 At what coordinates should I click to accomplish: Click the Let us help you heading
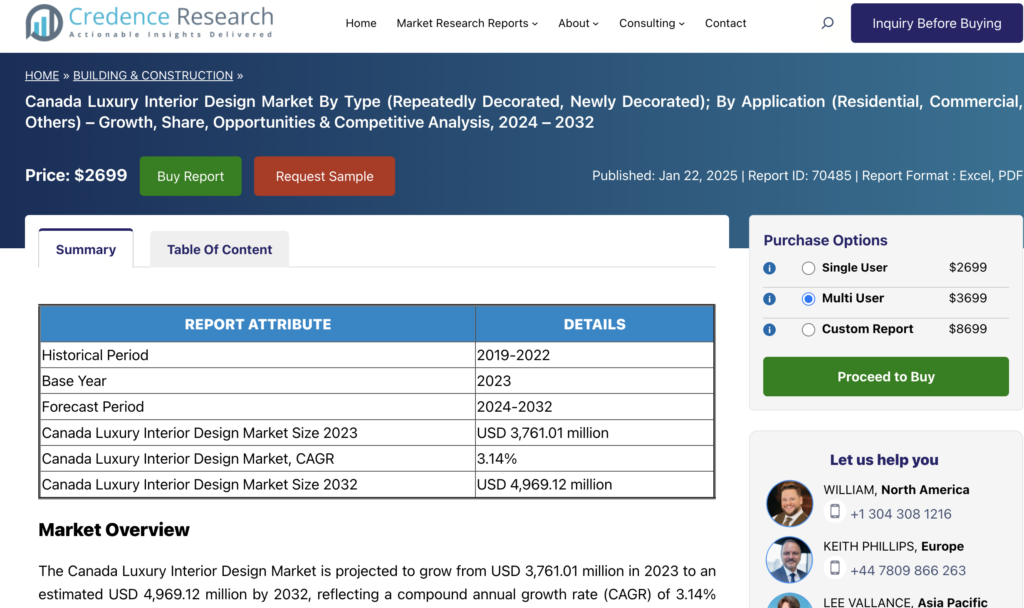point(884,460)
